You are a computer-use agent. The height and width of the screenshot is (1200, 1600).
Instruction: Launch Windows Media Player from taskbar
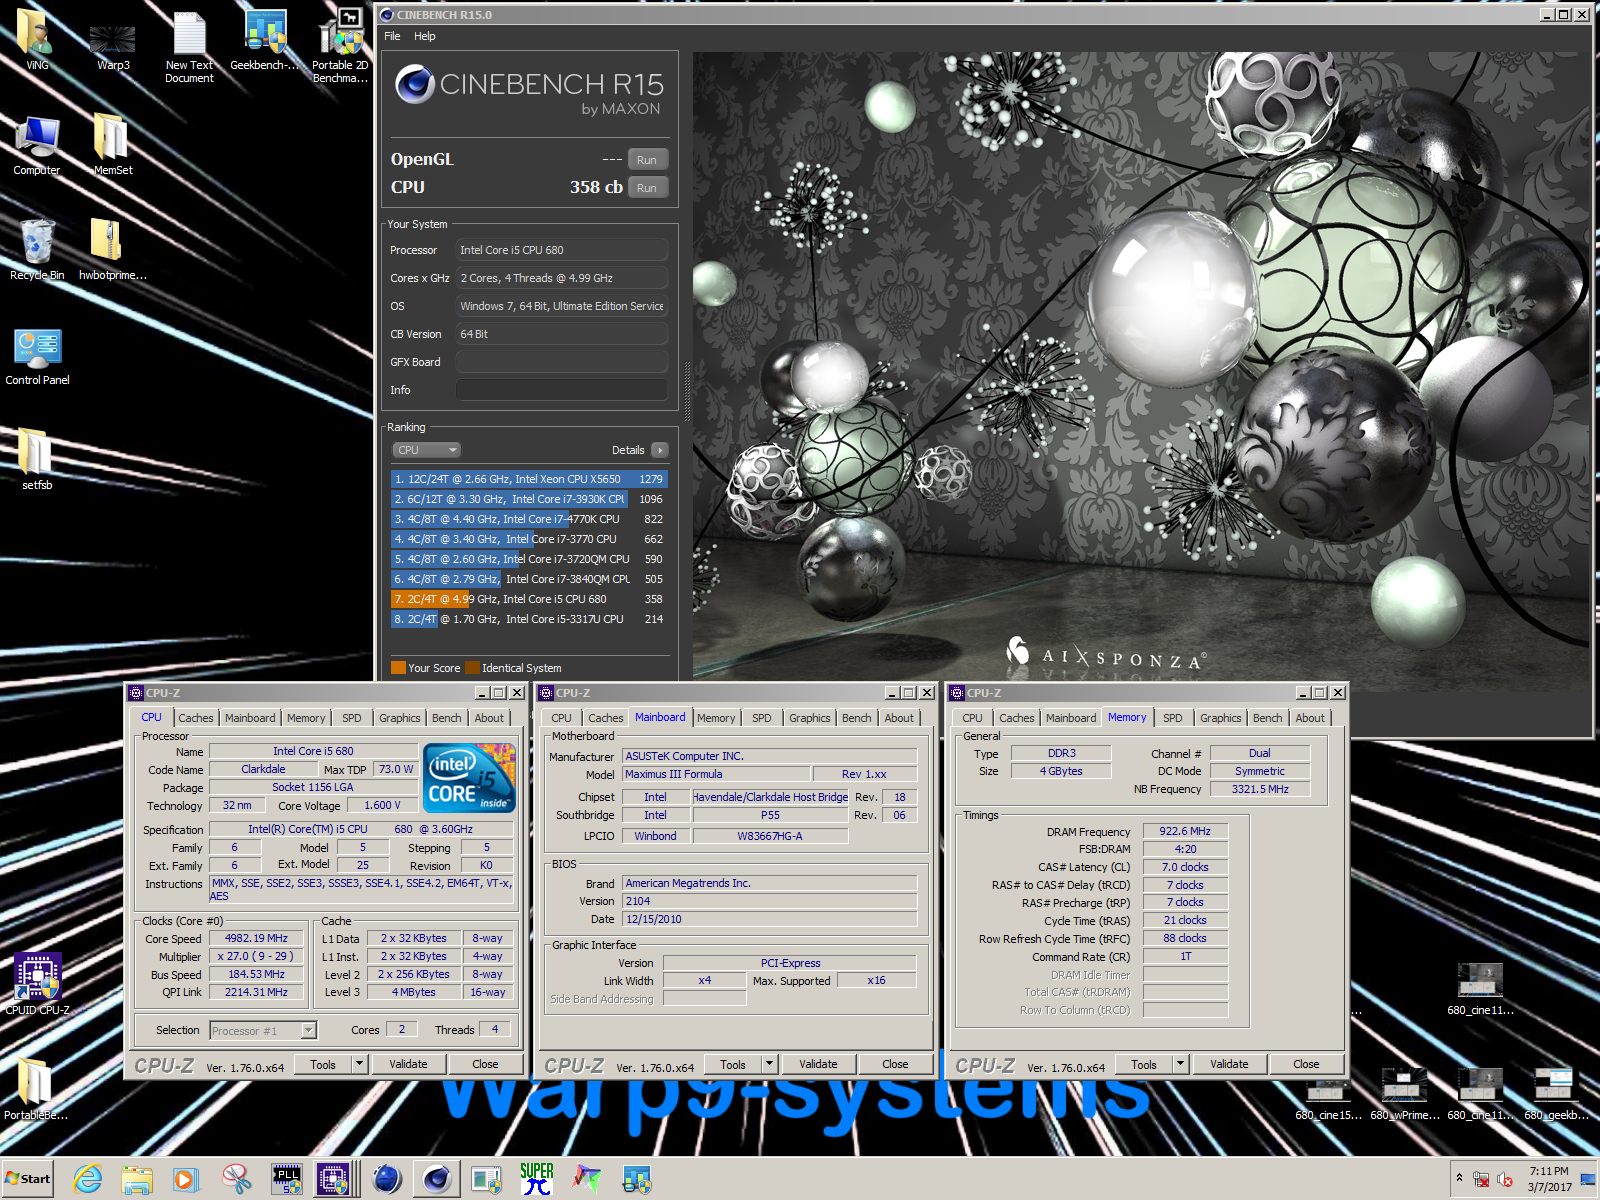coord(186,1179)
